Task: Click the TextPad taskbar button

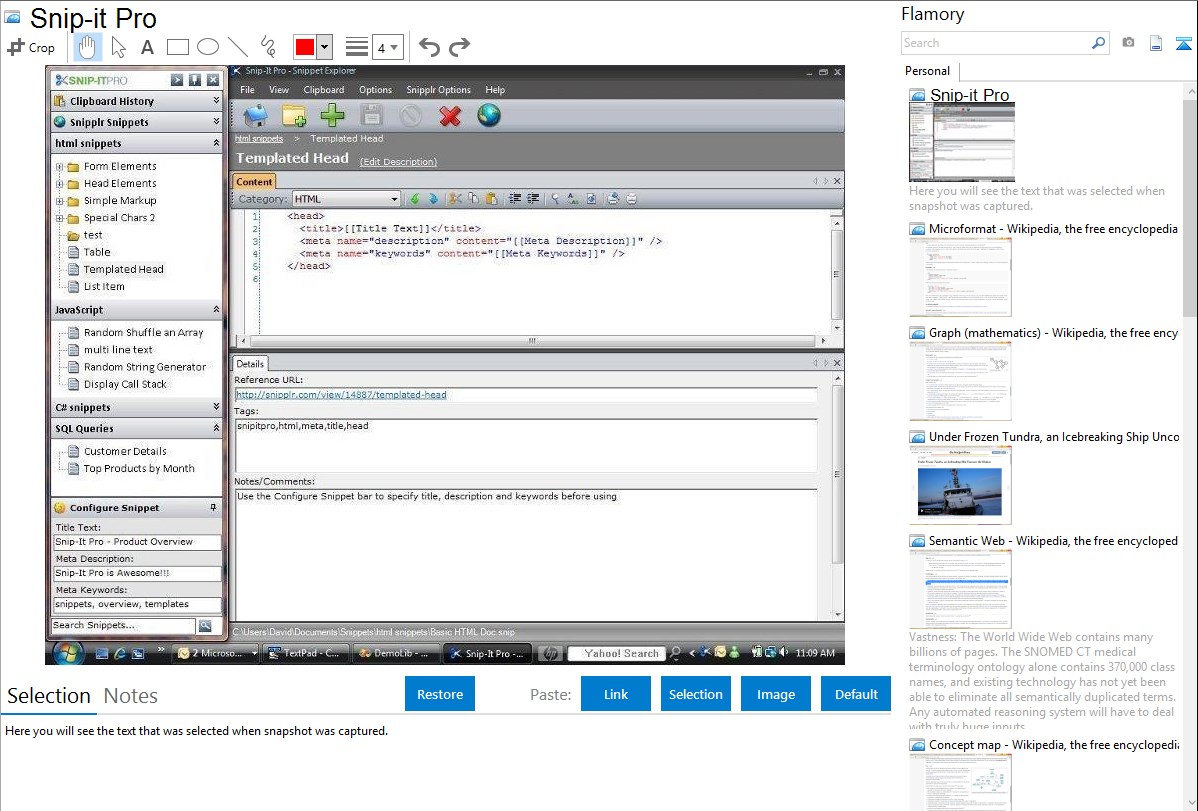Action: (x=305, y=654)
